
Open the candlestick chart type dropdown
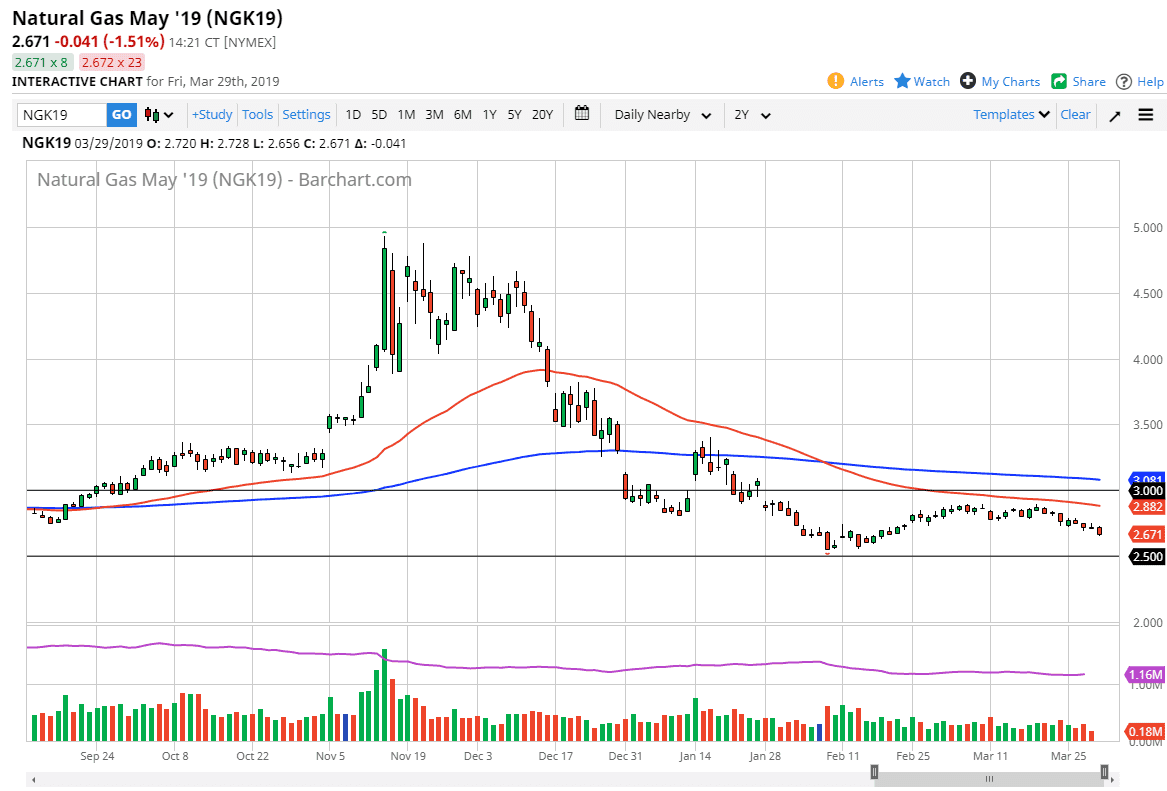(x=158, y=115)
